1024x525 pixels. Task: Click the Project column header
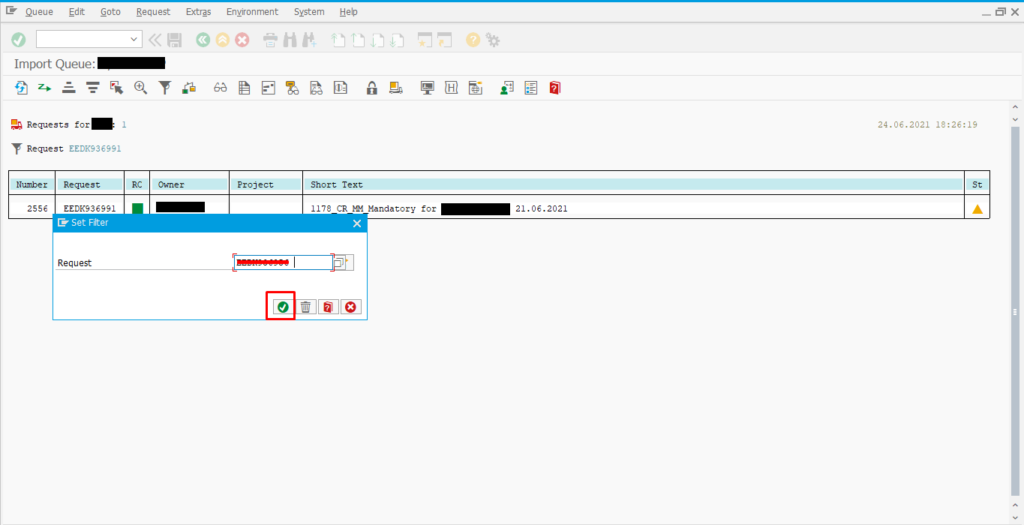tap(266, 185)
